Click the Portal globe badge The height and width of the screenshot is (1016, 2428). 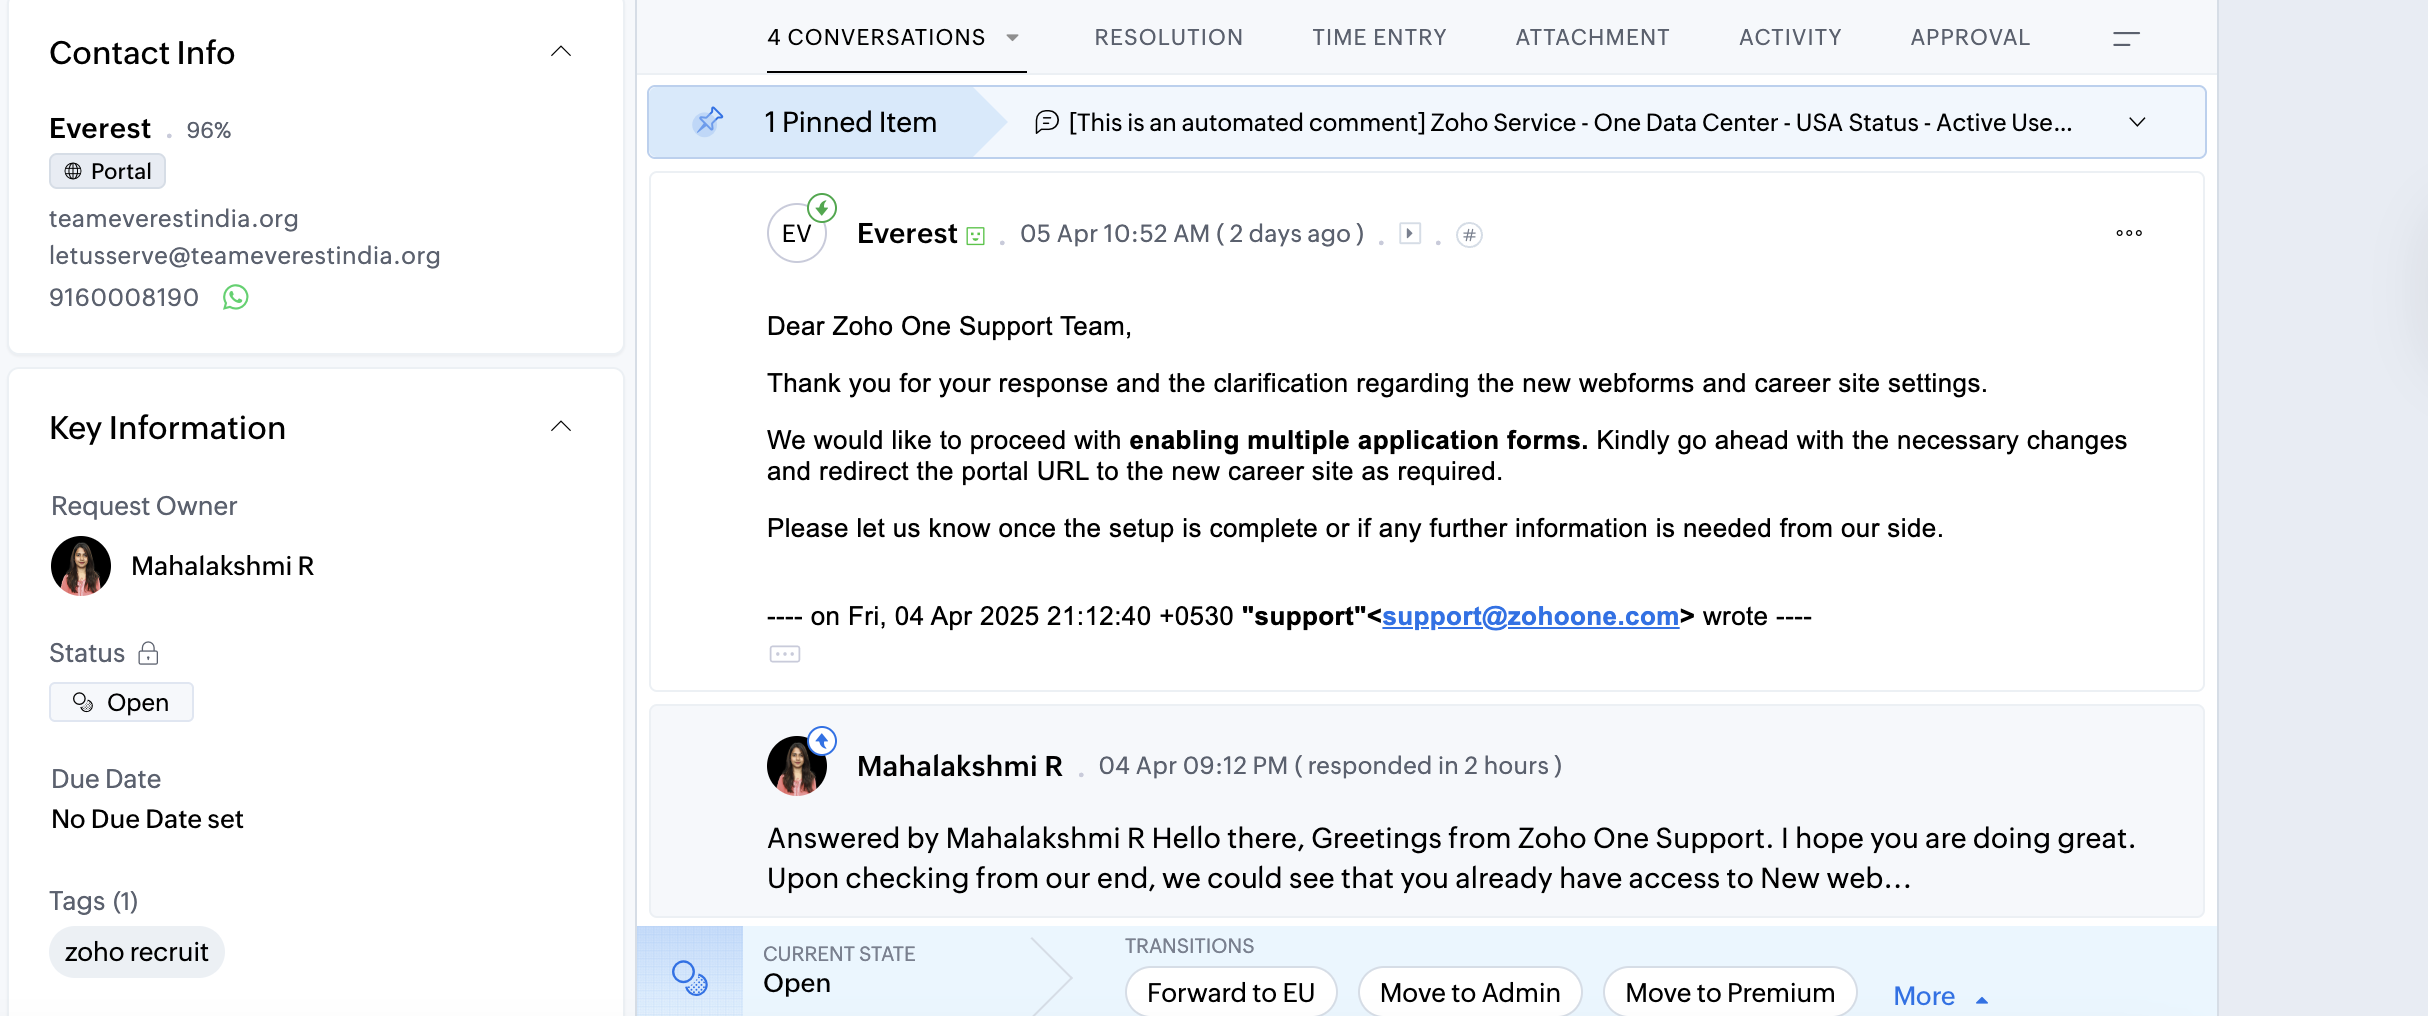point(107,171)
